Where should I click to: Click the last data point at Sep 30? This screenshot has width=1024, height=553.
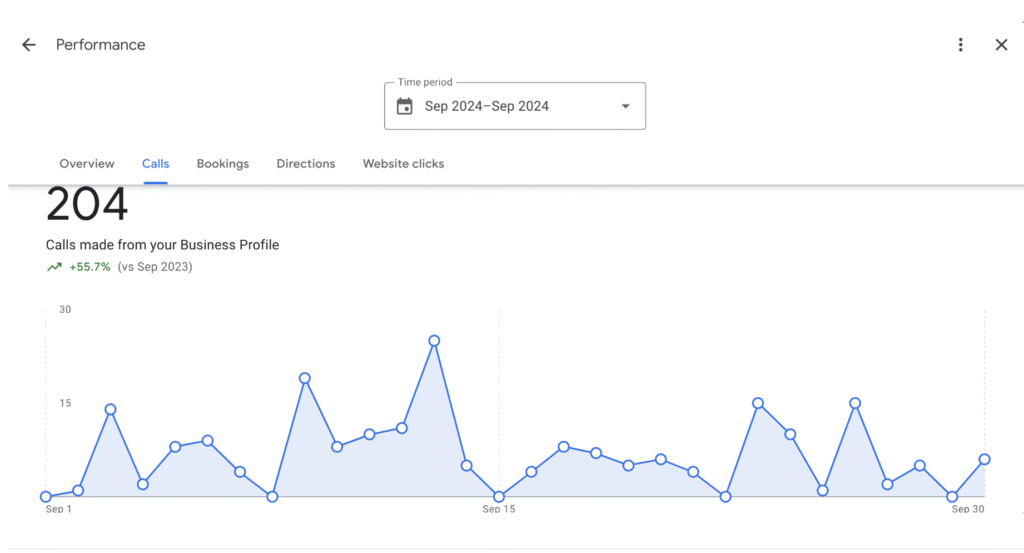pos(984,460)
